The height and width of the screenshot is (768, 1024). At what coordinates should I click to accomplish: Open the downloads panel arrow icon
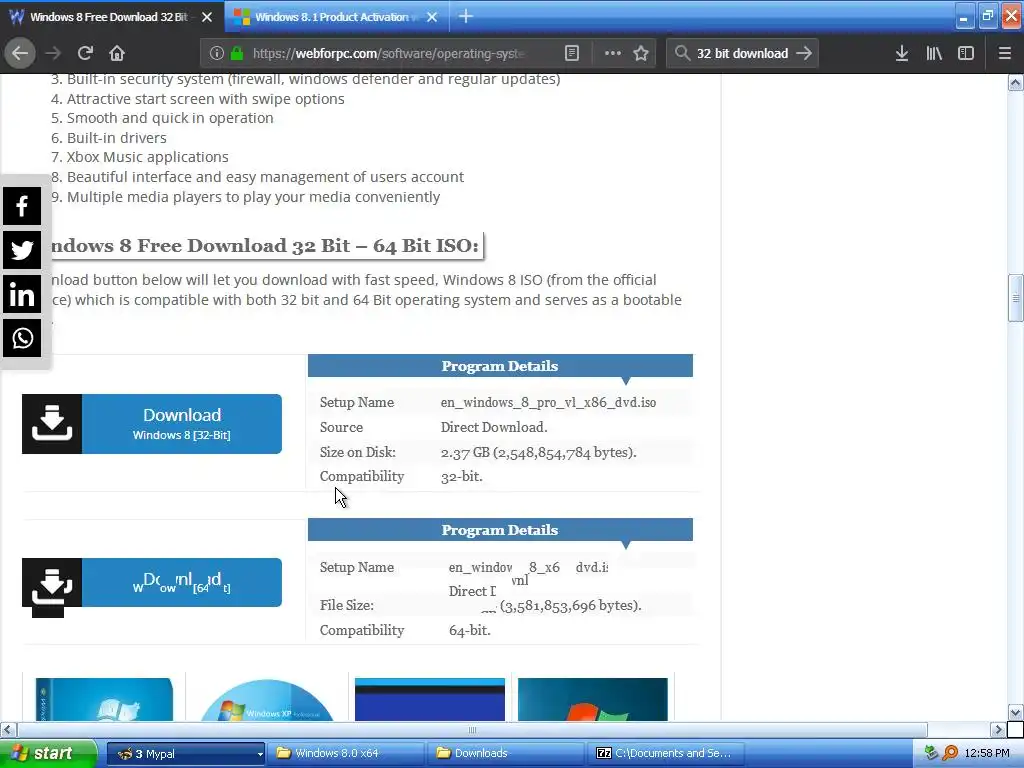901,54
